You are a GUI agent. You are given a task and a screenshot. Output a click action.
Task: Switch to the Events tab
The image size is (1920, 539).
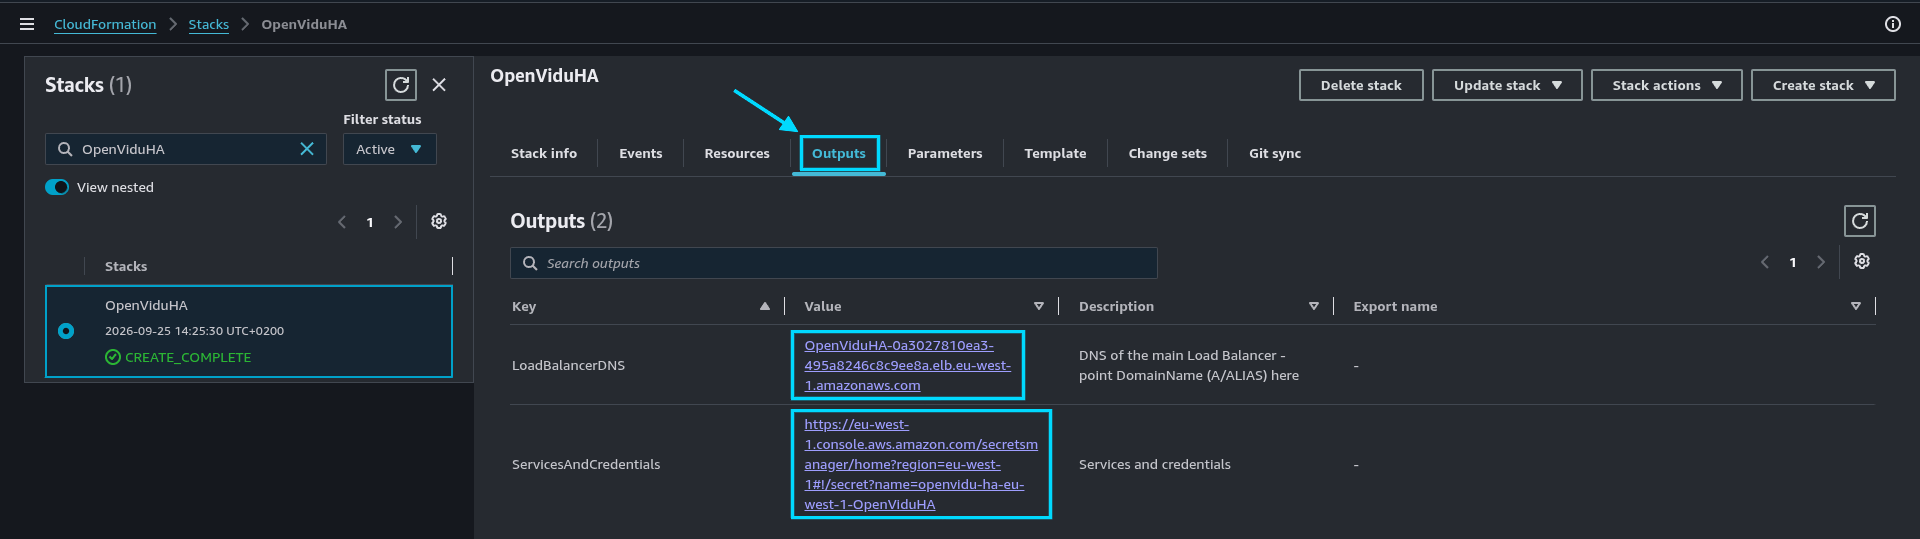click(x=640, y=153)
